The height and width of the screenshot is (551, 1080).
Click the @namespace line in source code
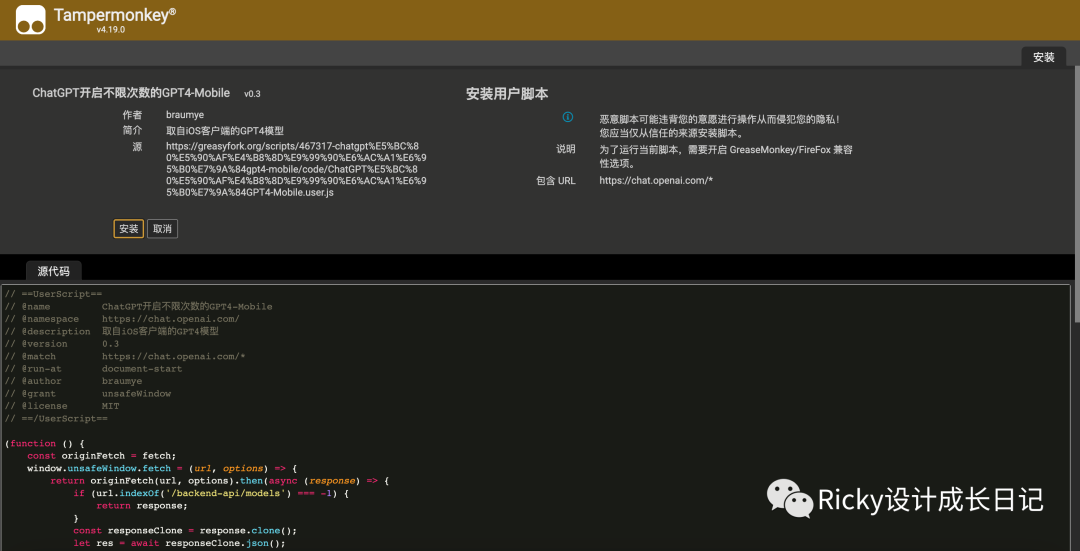pyautogui.click(x=122, y=319)
